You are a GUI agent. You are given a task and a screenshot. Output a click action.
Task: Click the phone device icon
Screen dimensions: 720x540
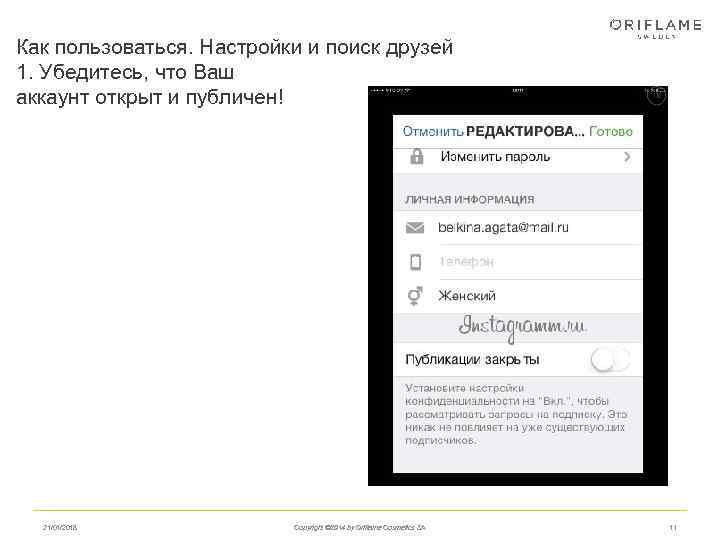click(416, 262)
